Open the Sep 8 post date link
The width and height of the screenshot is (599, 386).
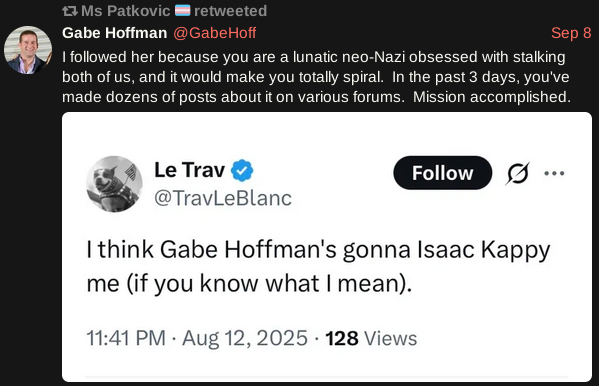[x=571, y=33]
